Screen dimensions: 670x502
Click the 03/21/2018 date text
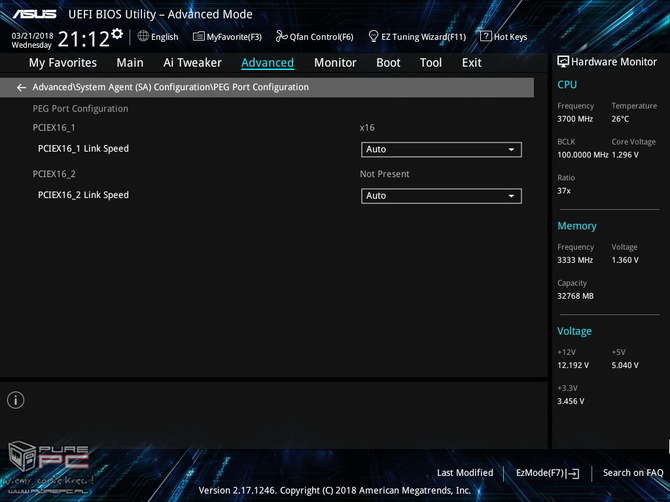click(32, 36)
